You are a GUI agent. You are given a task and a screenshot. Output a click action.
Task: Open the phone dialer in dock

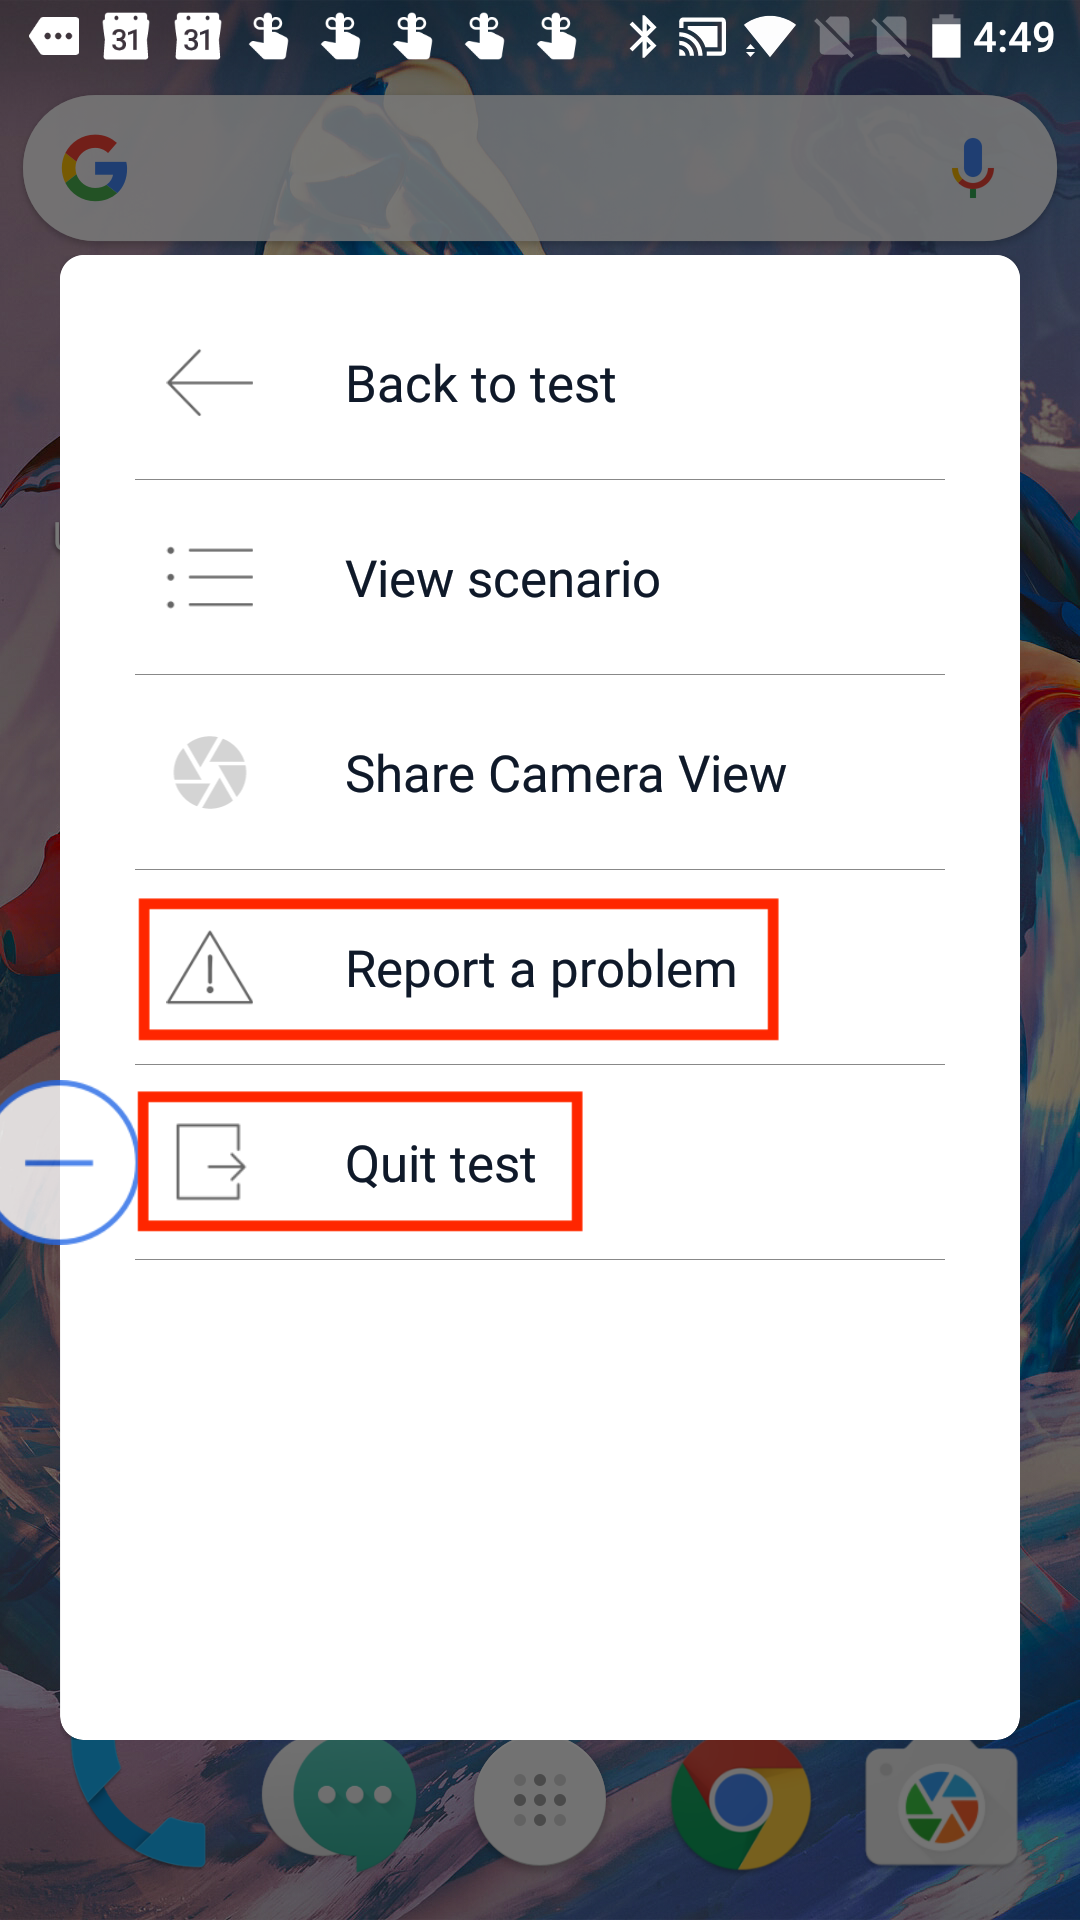(140, 1800)
